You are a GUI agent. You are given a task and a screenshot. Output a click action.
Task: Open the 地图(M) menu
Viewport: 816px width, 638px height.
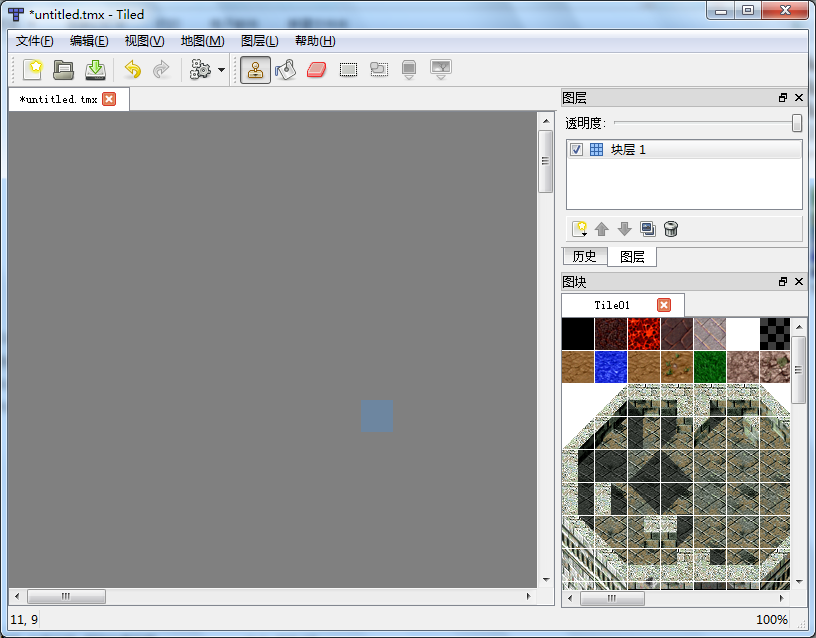click(x=202, y=41)
